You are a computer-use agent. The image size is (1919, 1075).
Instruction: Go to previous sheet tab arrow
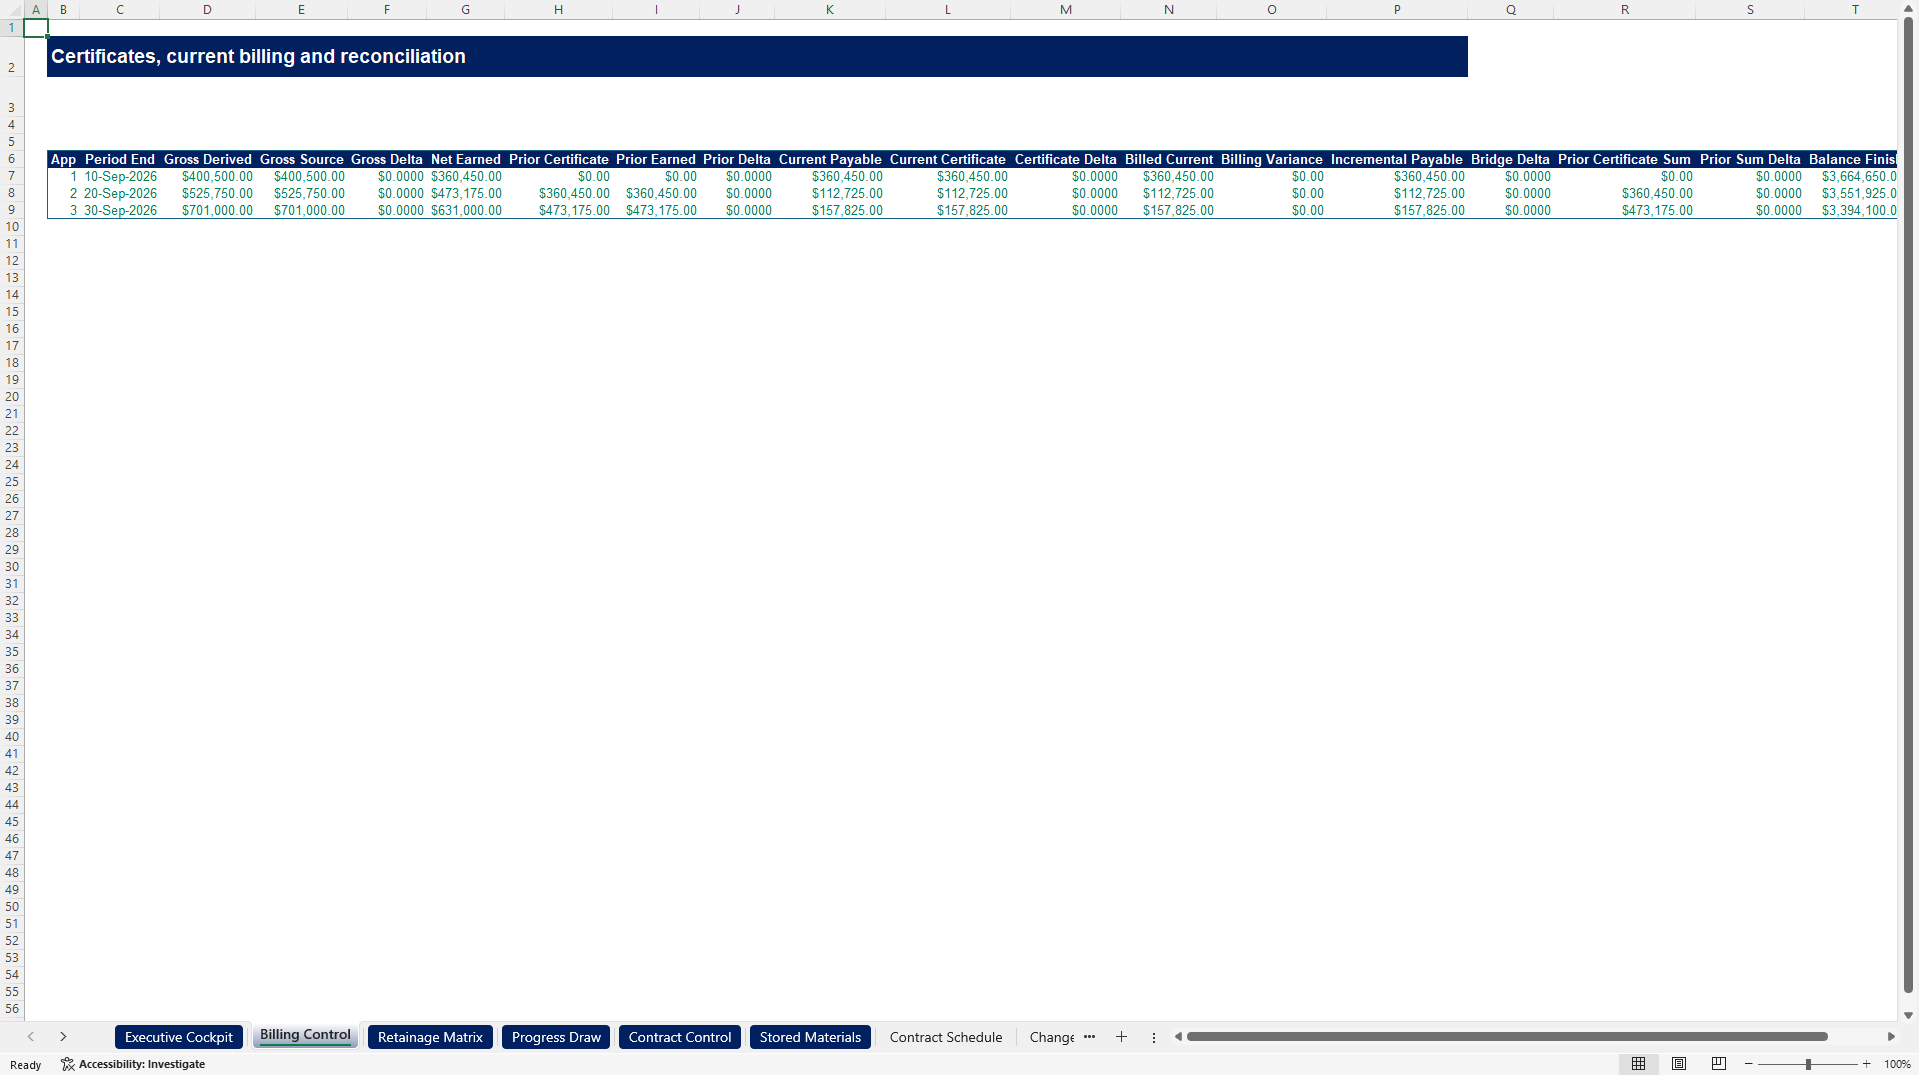coord(31,1037)
